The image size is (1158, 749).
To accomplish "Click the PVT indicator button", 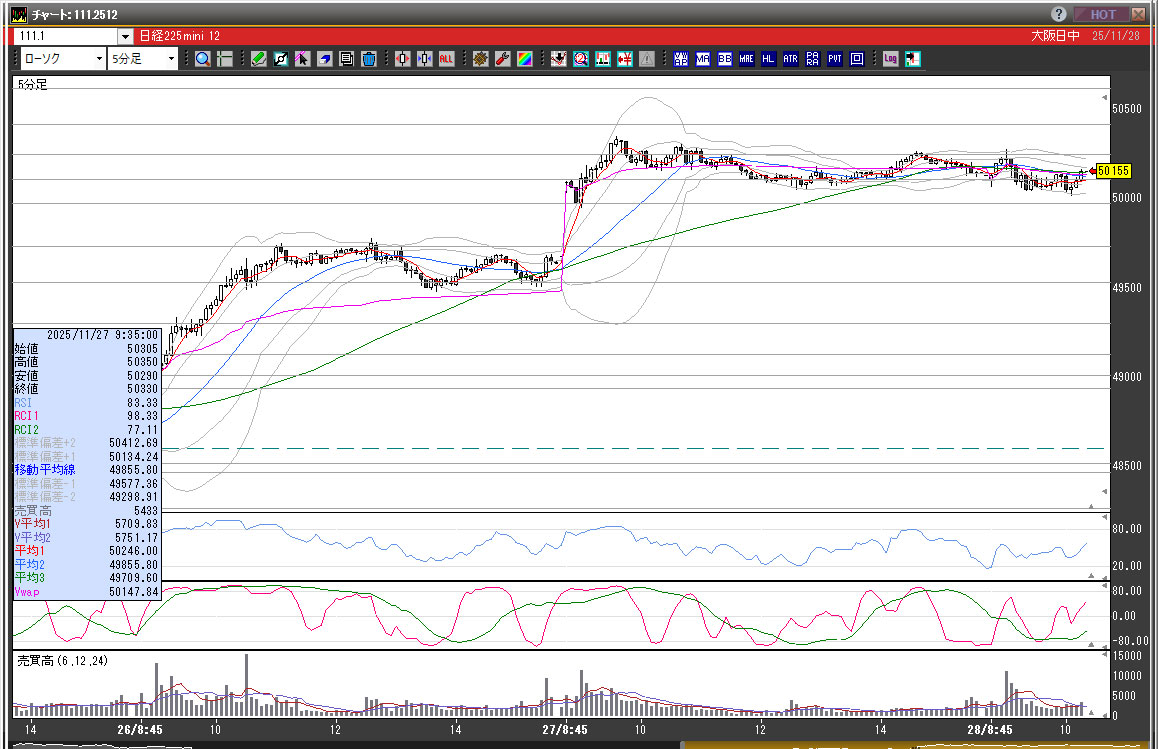I will point(834,59).
